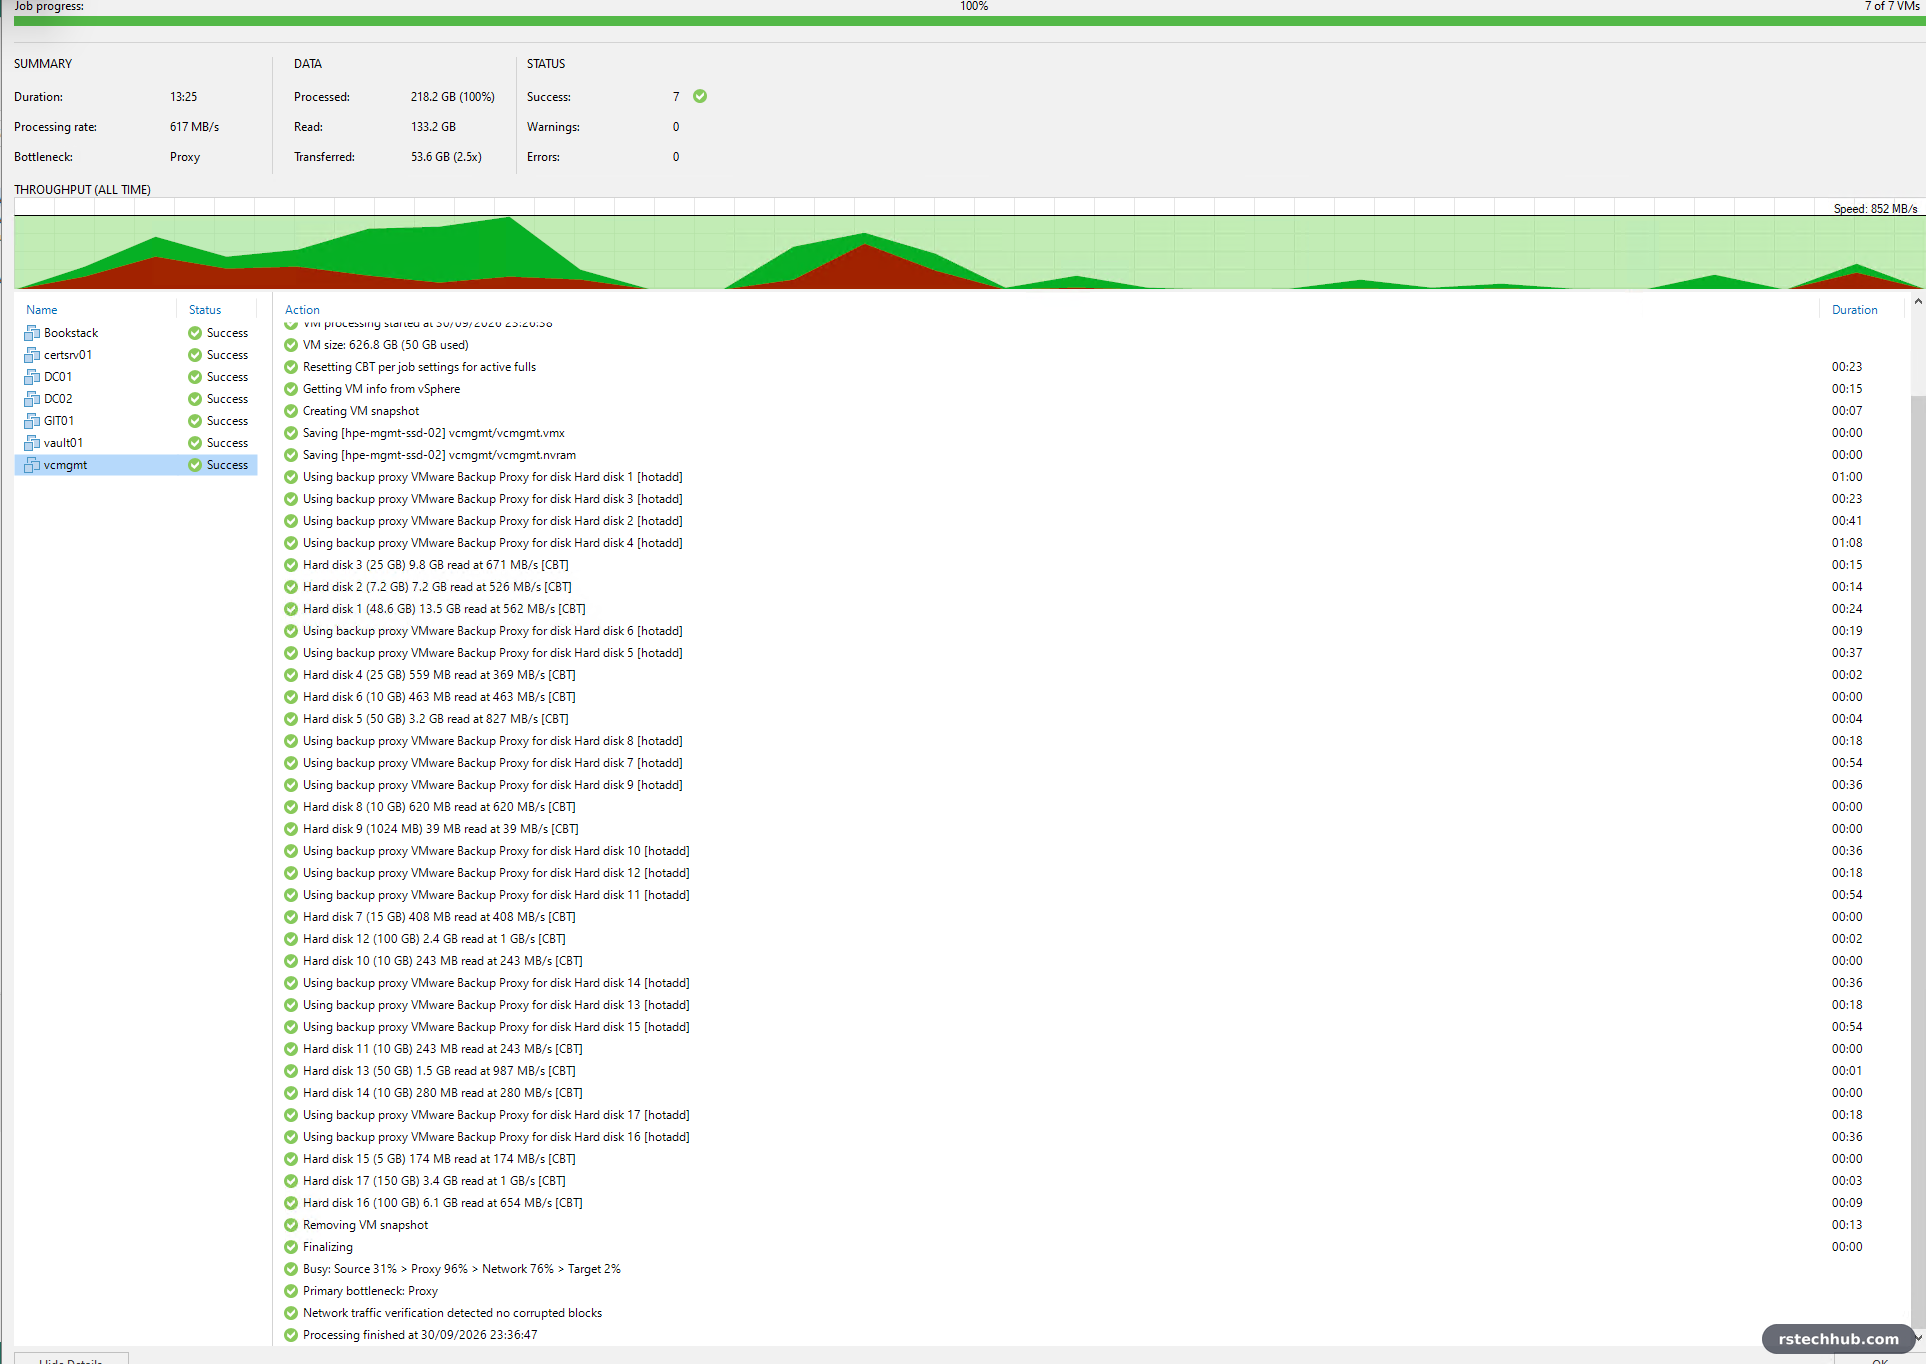Screen dimensions: 1926x1364
Task: Select the vcmgmt VM icon
Action: point(32,465)
